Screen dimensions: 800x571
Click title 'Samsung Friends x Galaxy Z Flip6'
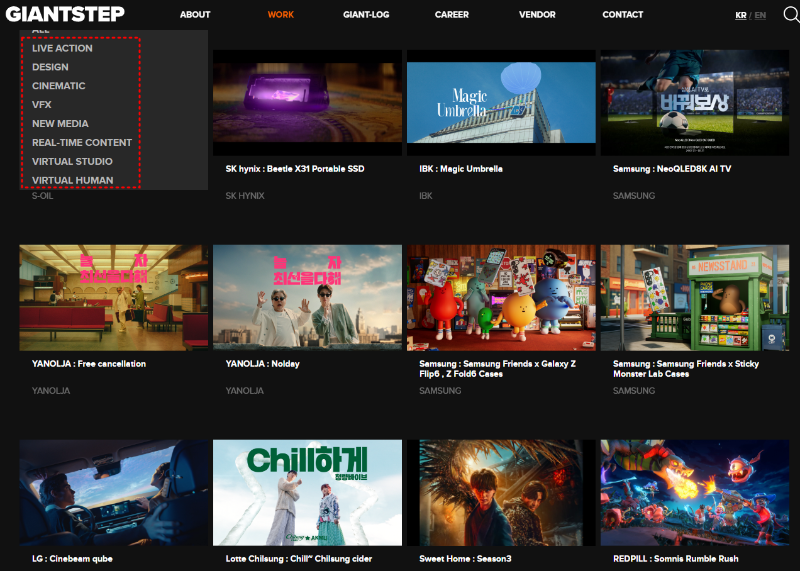tap(497, 369)
